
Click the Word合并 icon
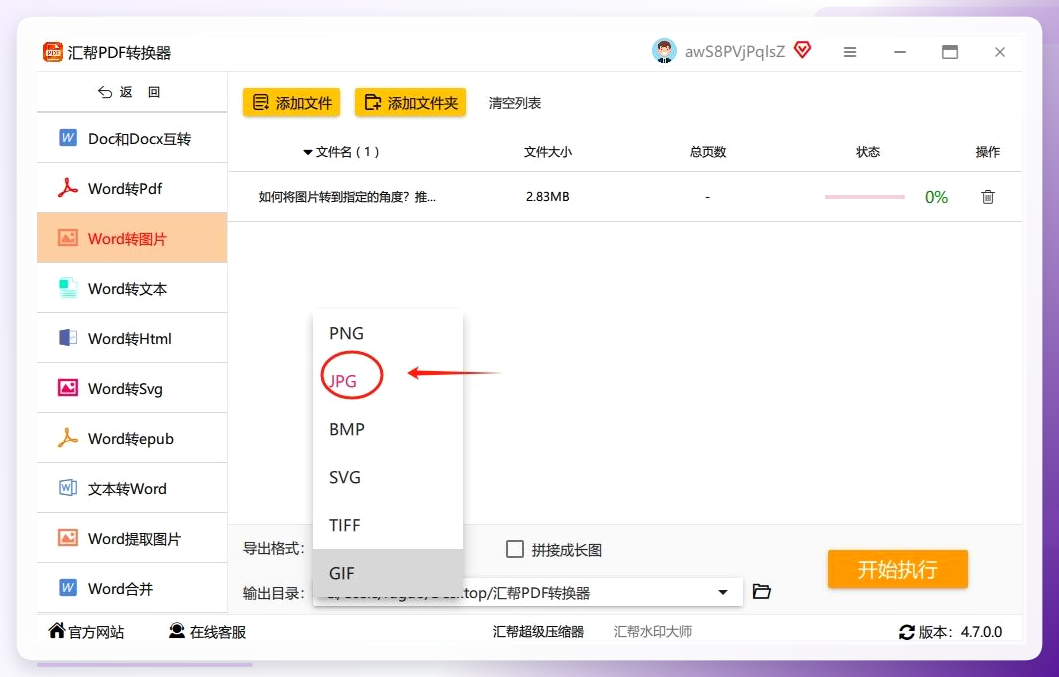pyautogui.click(x=68, y=588)
